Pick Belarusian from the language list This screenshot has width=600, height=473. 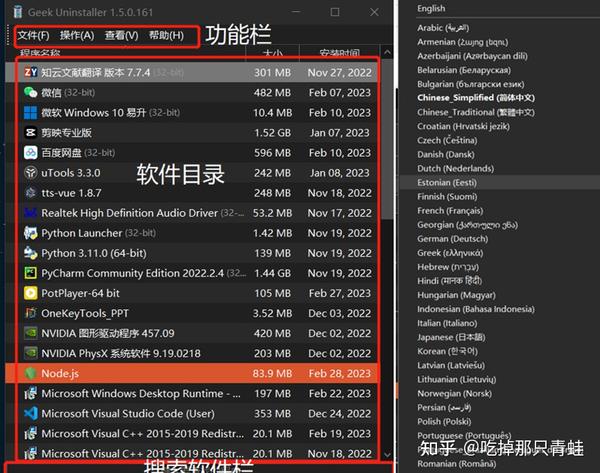(x=464, y=70)
